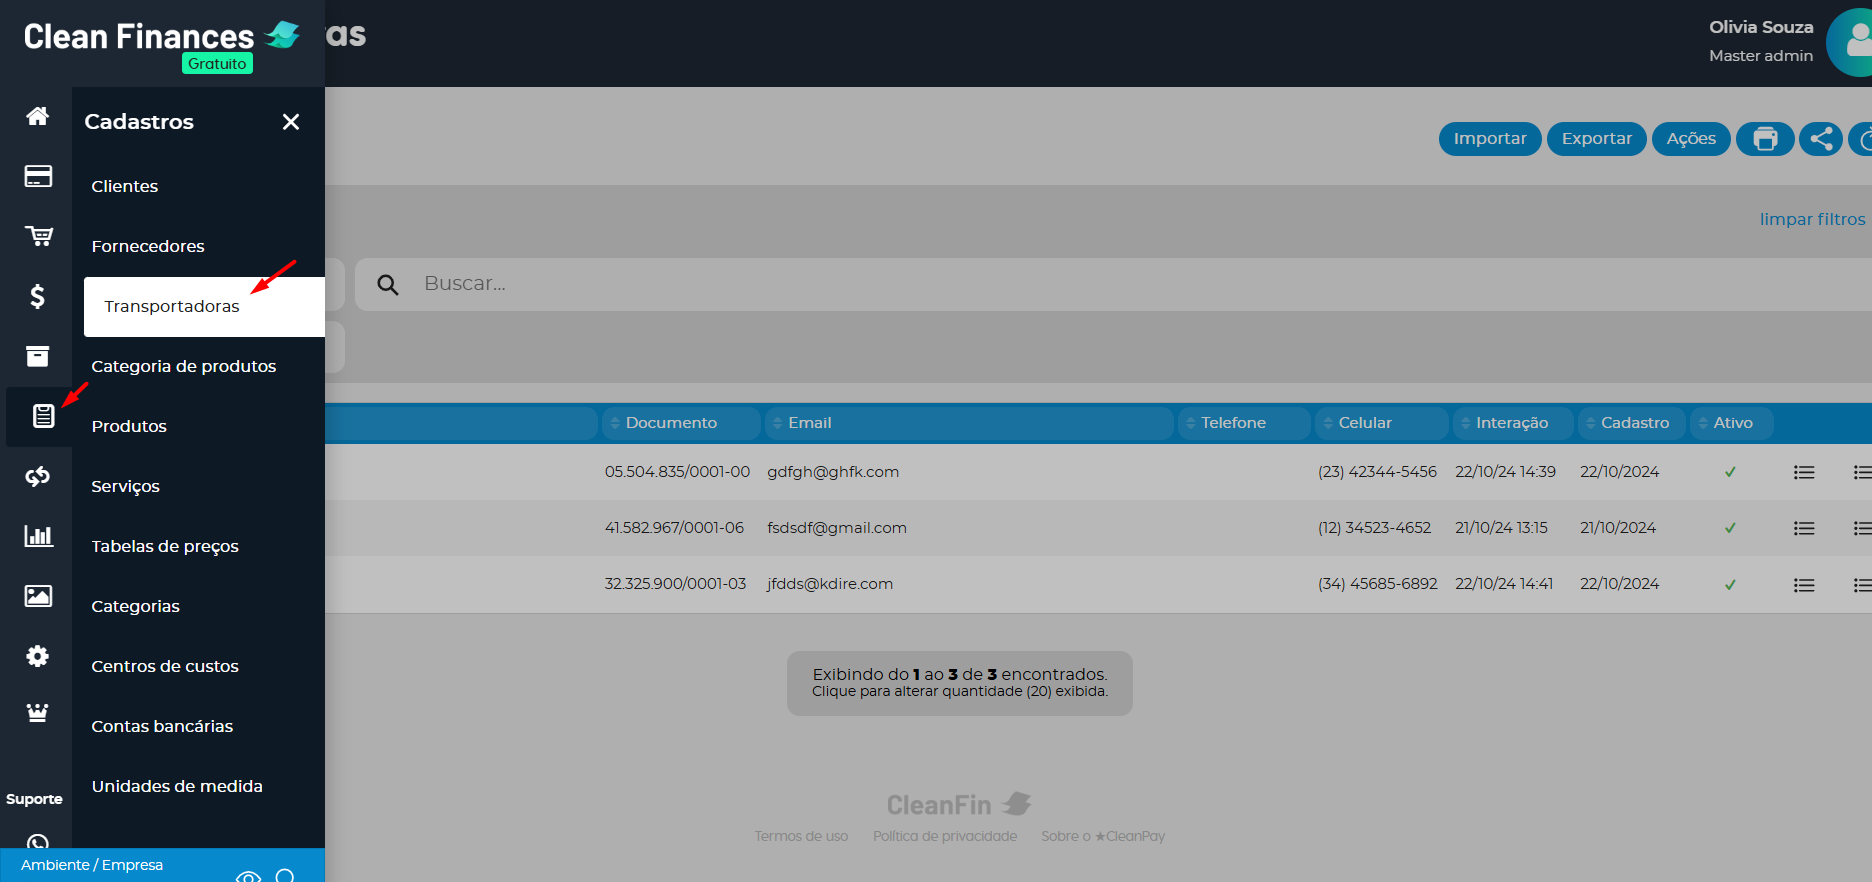Sort by the Documento column
The image size is (1872, 882).
point(671,423)
